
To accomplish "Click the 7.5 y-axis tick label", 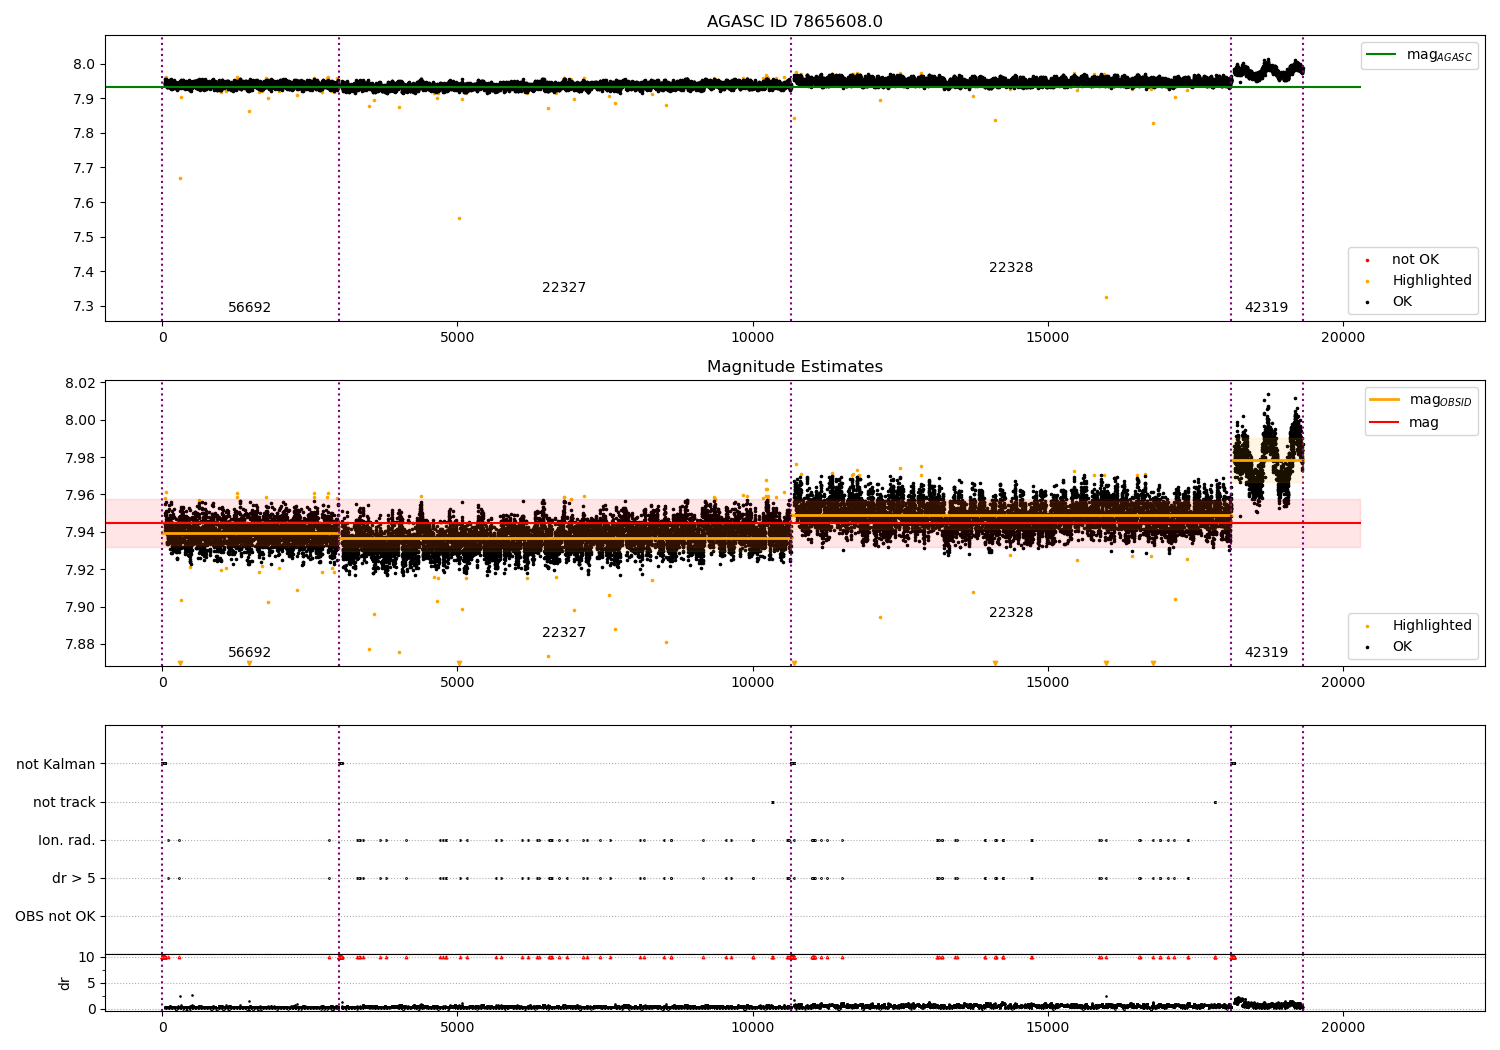I will coord(84,238).
